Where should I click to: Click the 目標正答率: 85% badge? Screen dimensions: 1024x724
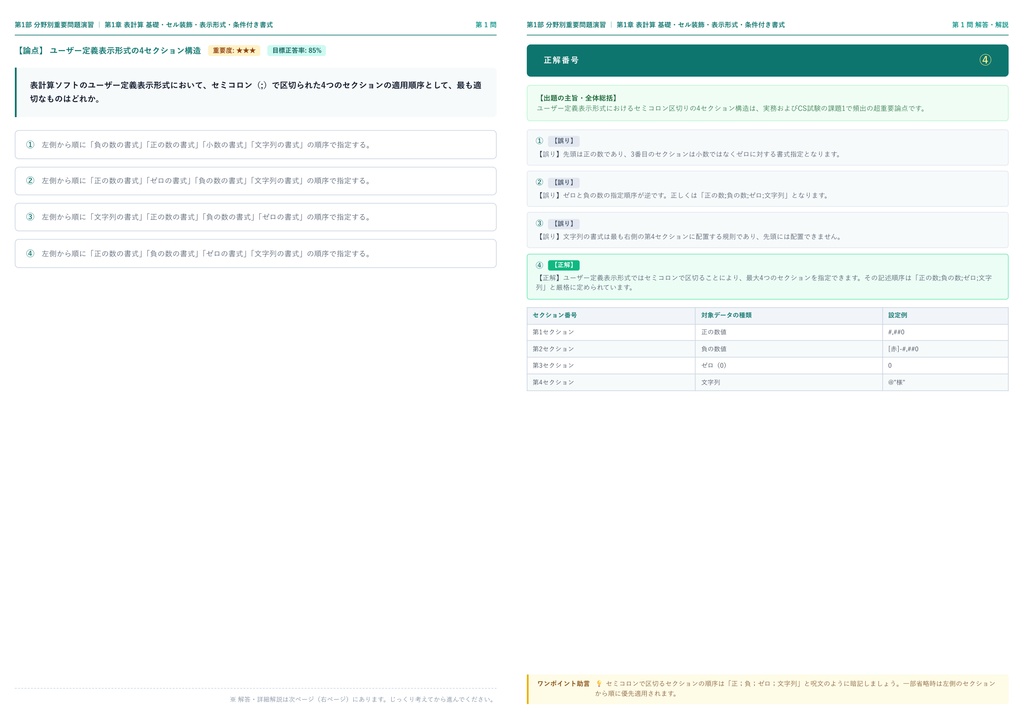tap(296, 50)
